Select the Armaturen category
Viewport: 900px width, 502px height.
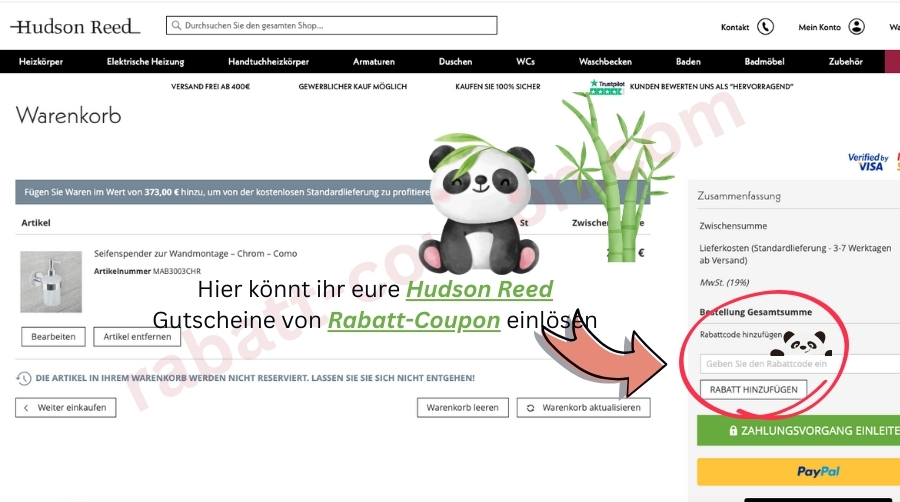(373, 62)
